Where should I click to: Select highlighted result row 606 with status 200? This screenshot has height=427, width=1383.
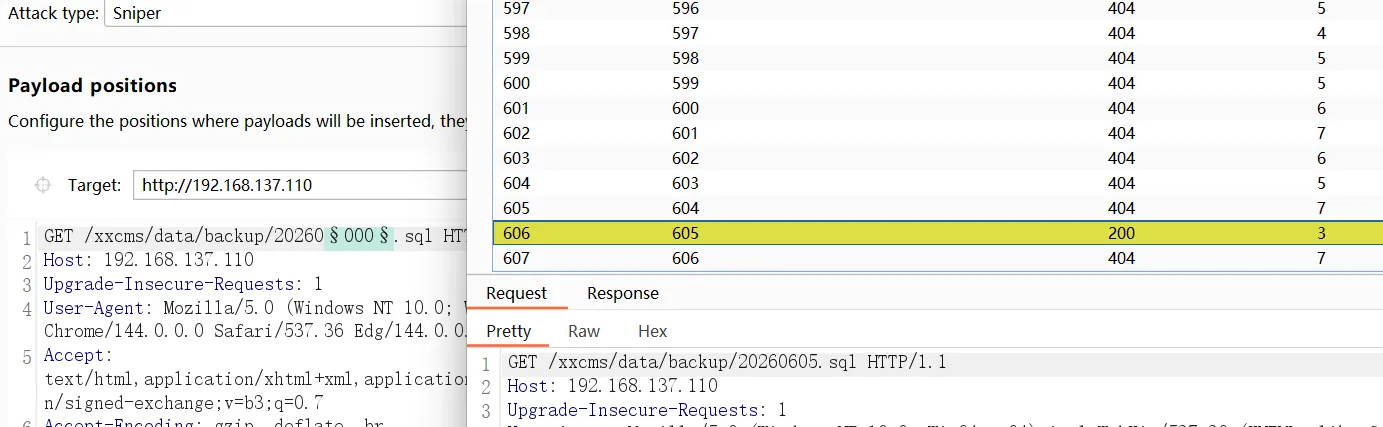[x=938, y=233]
